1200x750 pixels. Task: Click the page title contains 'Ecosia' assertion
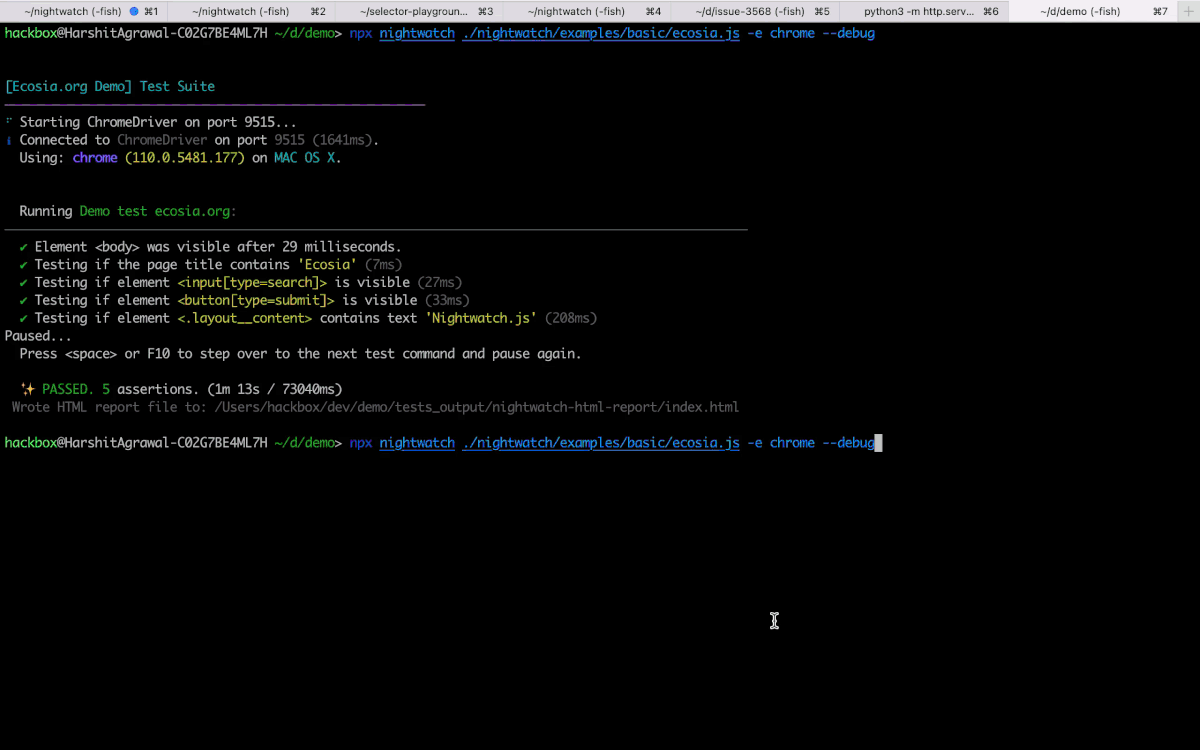click(218, 265)
